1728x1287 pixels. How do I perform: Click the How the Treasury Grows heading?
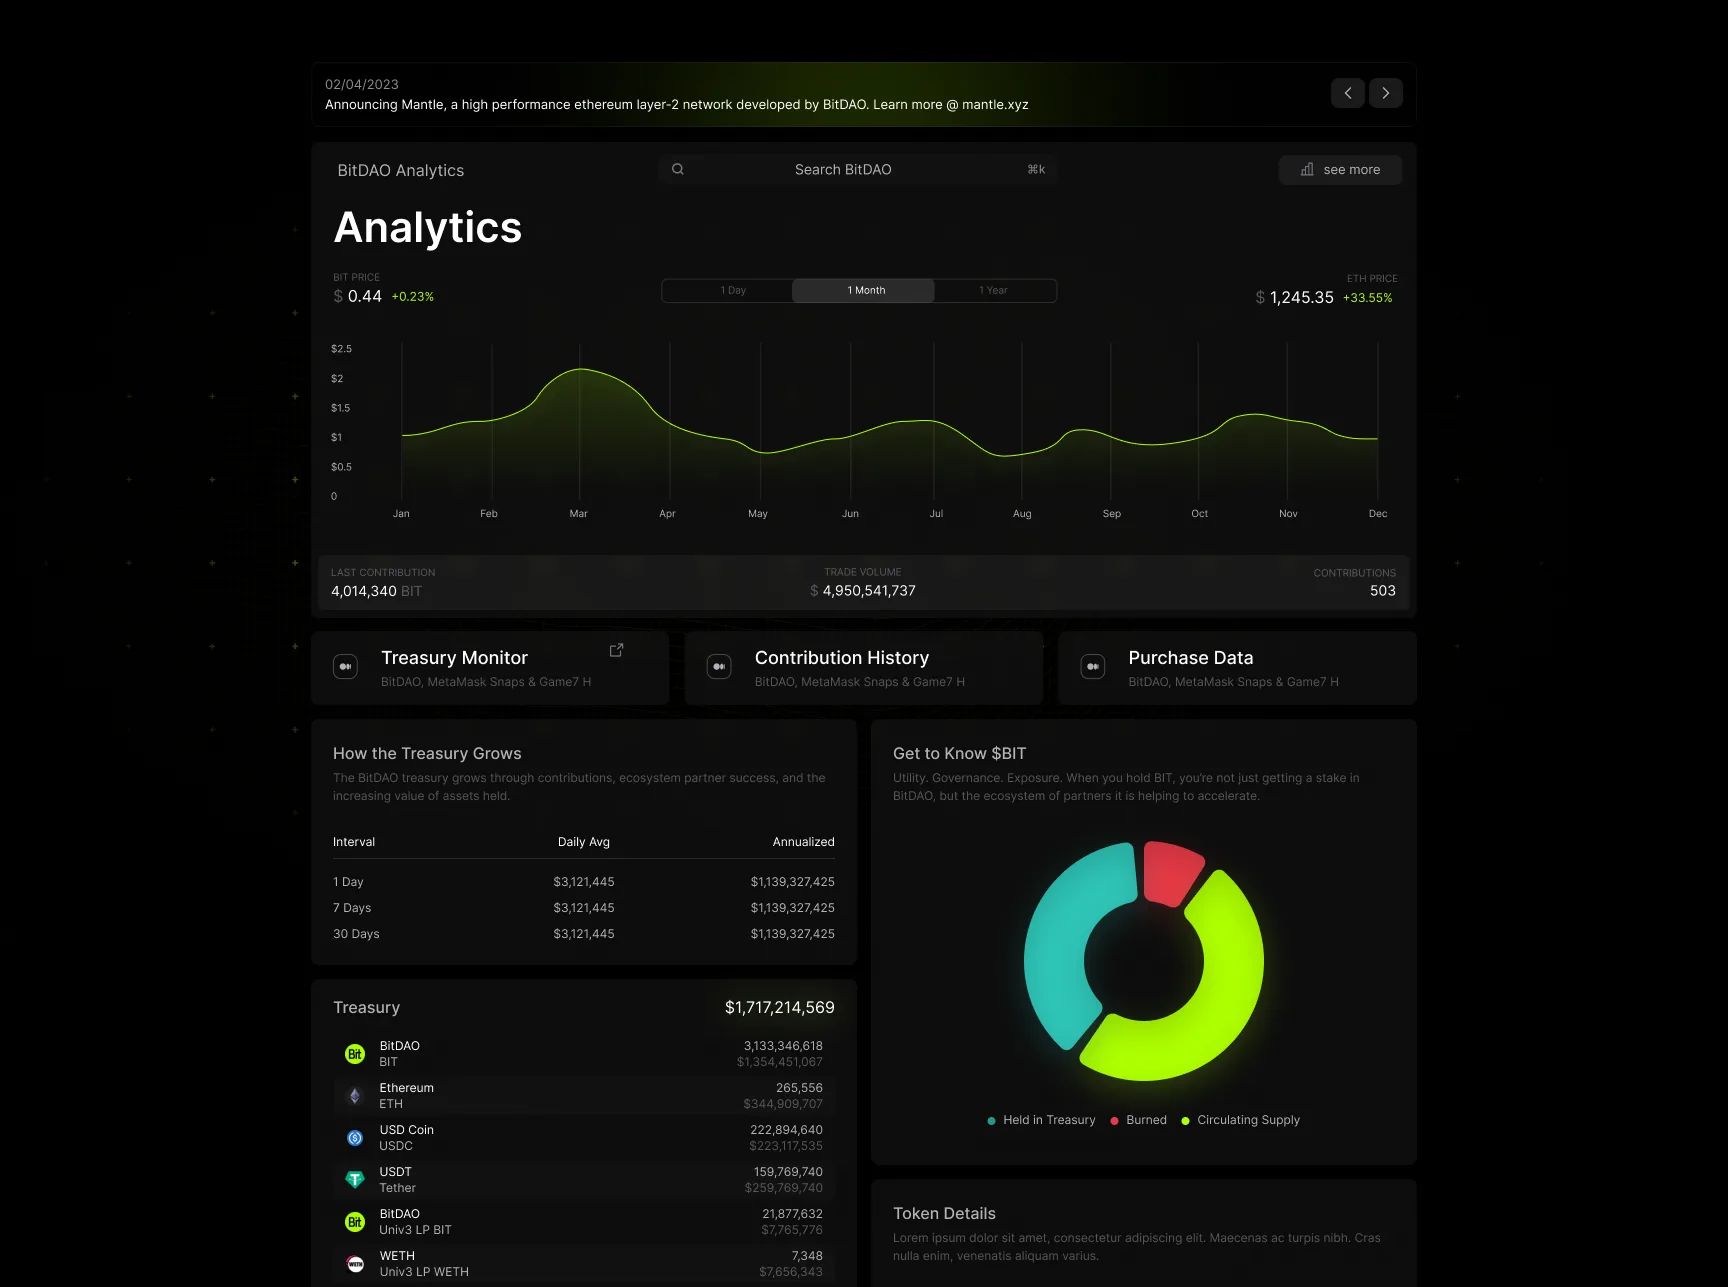427,754
